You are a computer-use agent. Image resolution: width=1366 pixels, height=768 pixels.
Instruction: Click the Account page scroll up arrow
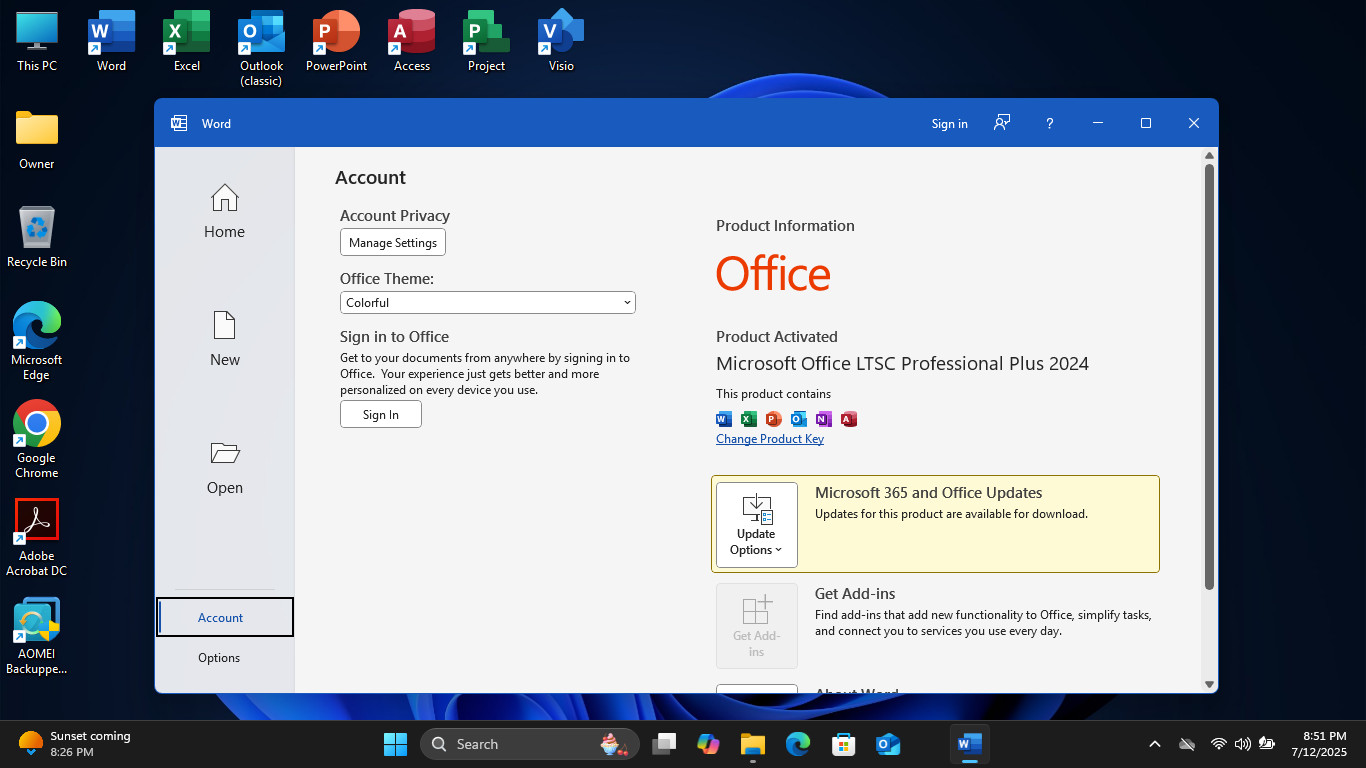(1209, 155)
